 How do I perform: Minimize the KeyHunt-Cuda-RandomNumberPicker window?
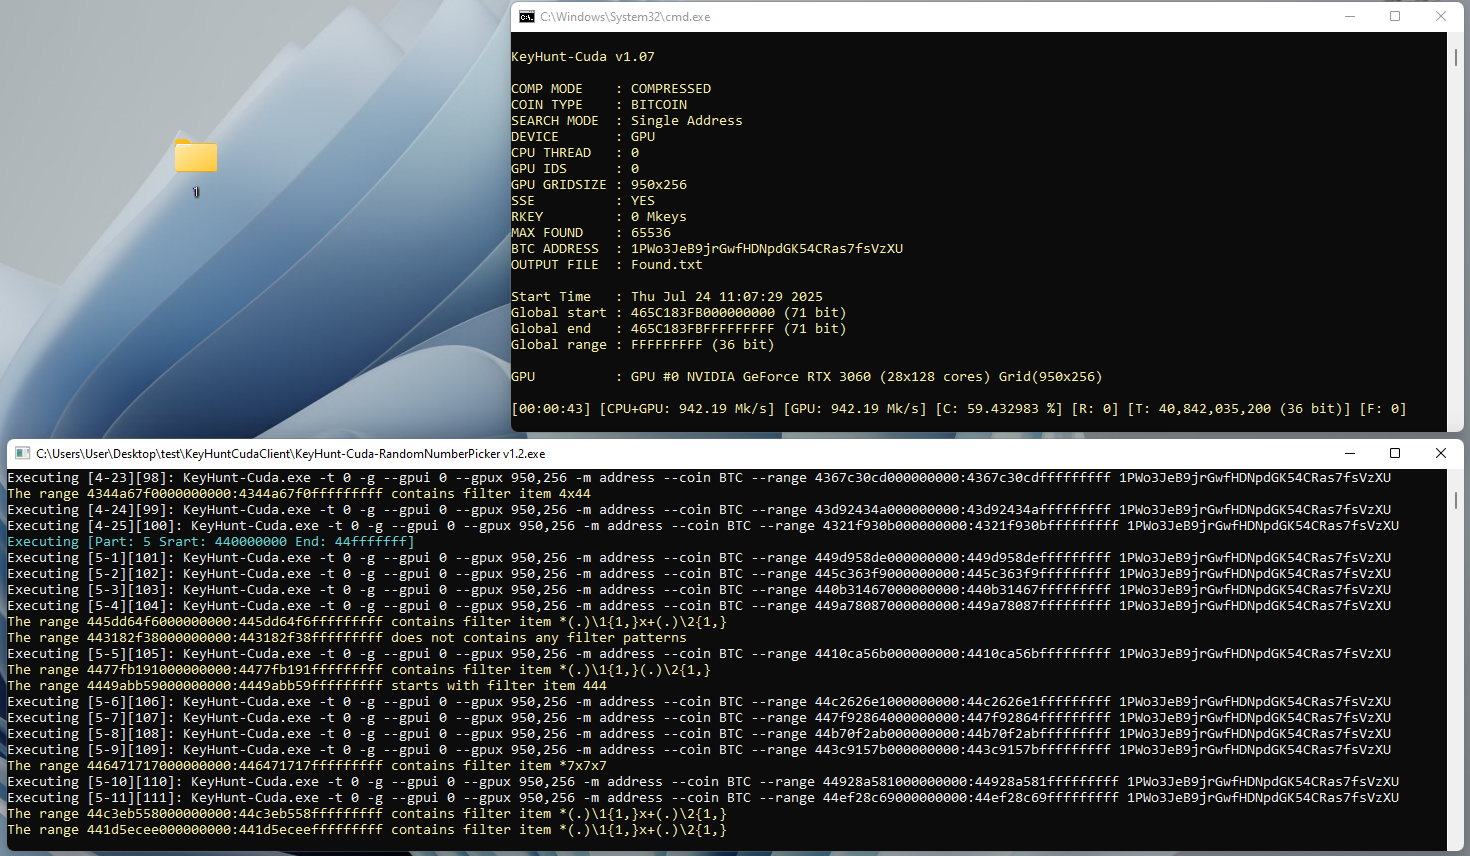1349,454
